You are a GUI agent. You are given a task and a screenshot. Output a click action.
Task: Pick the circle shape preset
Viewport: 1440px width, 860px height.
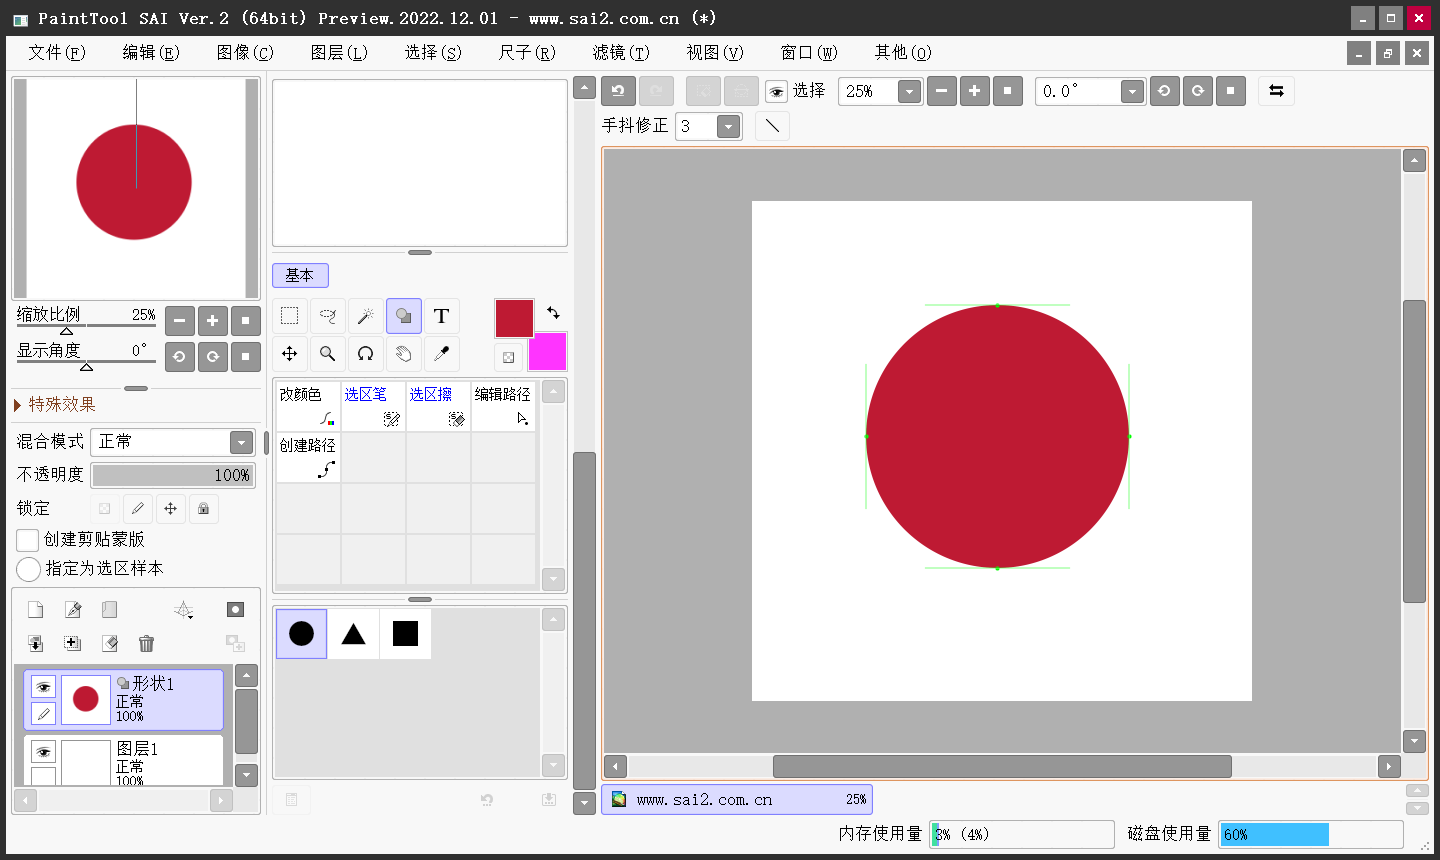point(301,634)
